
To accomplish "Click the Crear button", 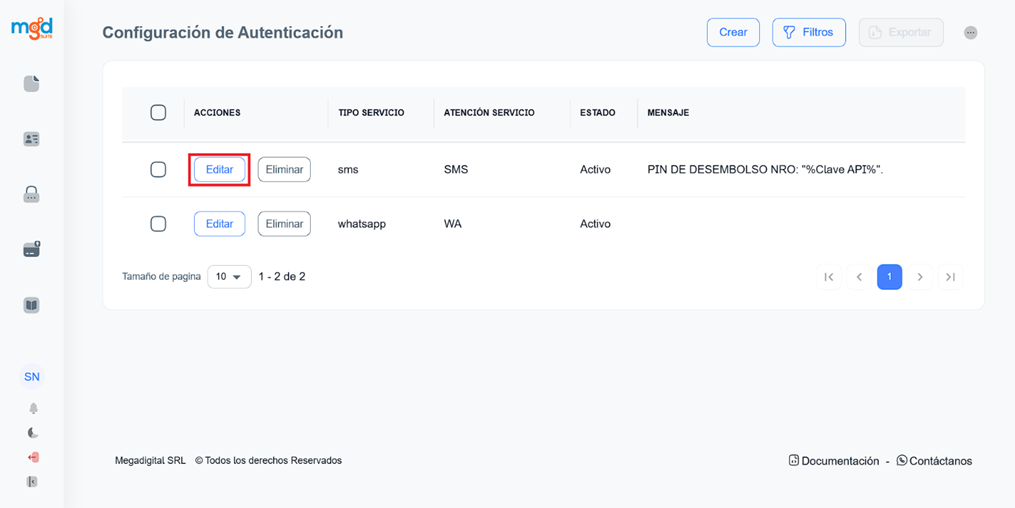I will click(733, 32).
